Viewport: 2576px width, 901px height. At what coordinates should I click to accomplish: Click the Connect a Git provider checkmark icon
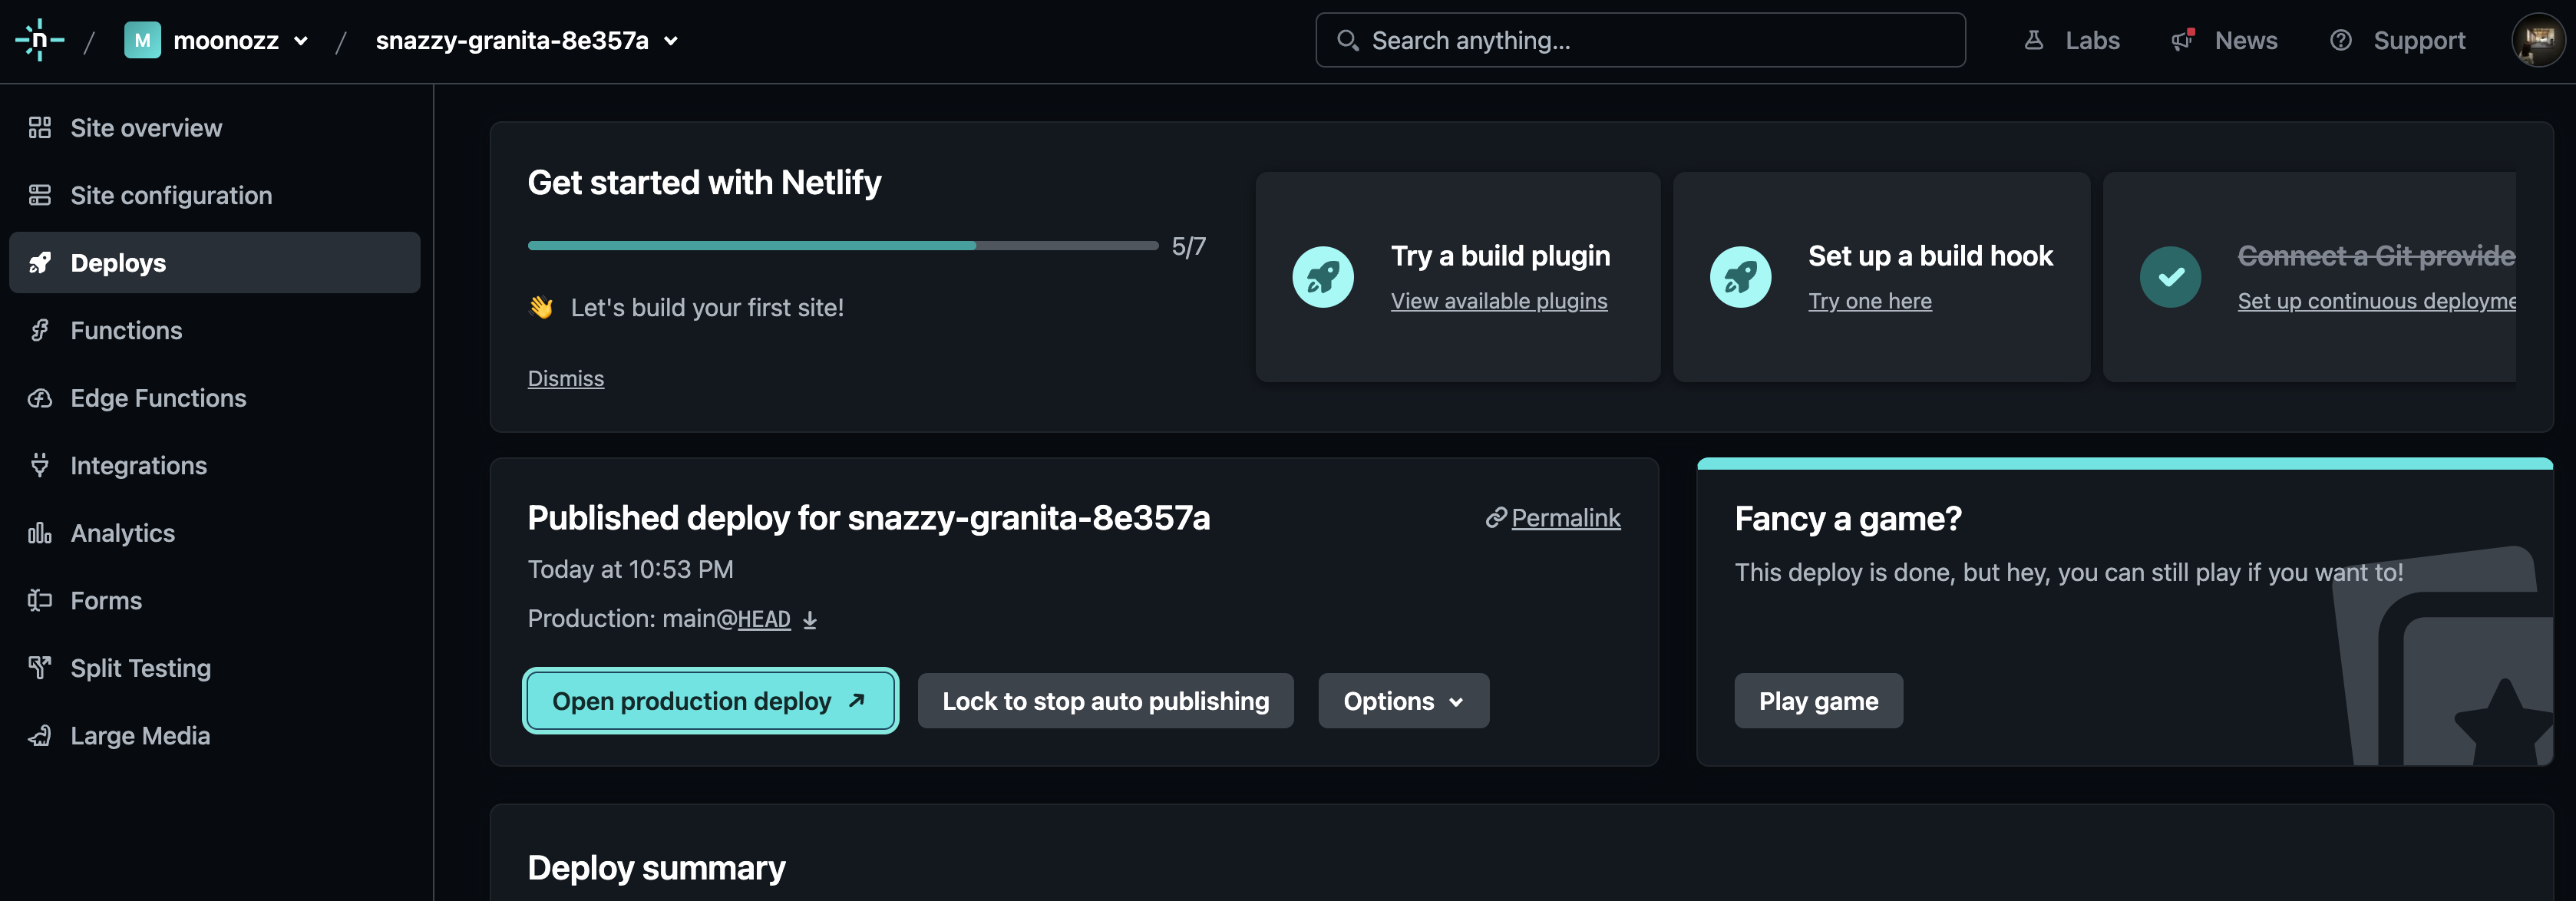(2170, 277)
